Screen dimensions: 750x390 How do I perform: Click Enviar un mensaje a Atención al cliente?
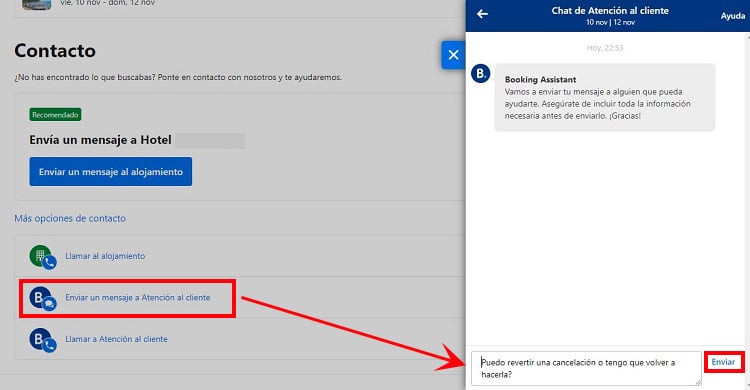(138, 298)
